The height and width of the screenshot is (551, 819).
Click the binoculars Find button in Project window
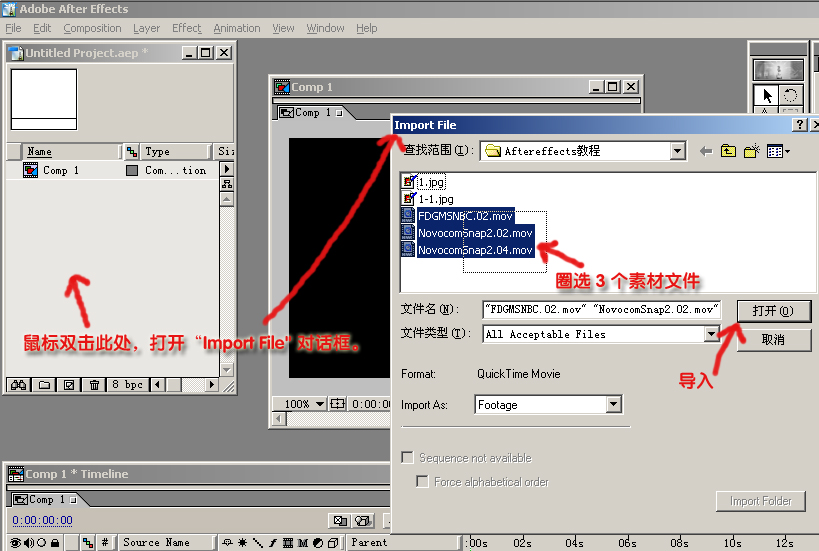click(18, 385)
